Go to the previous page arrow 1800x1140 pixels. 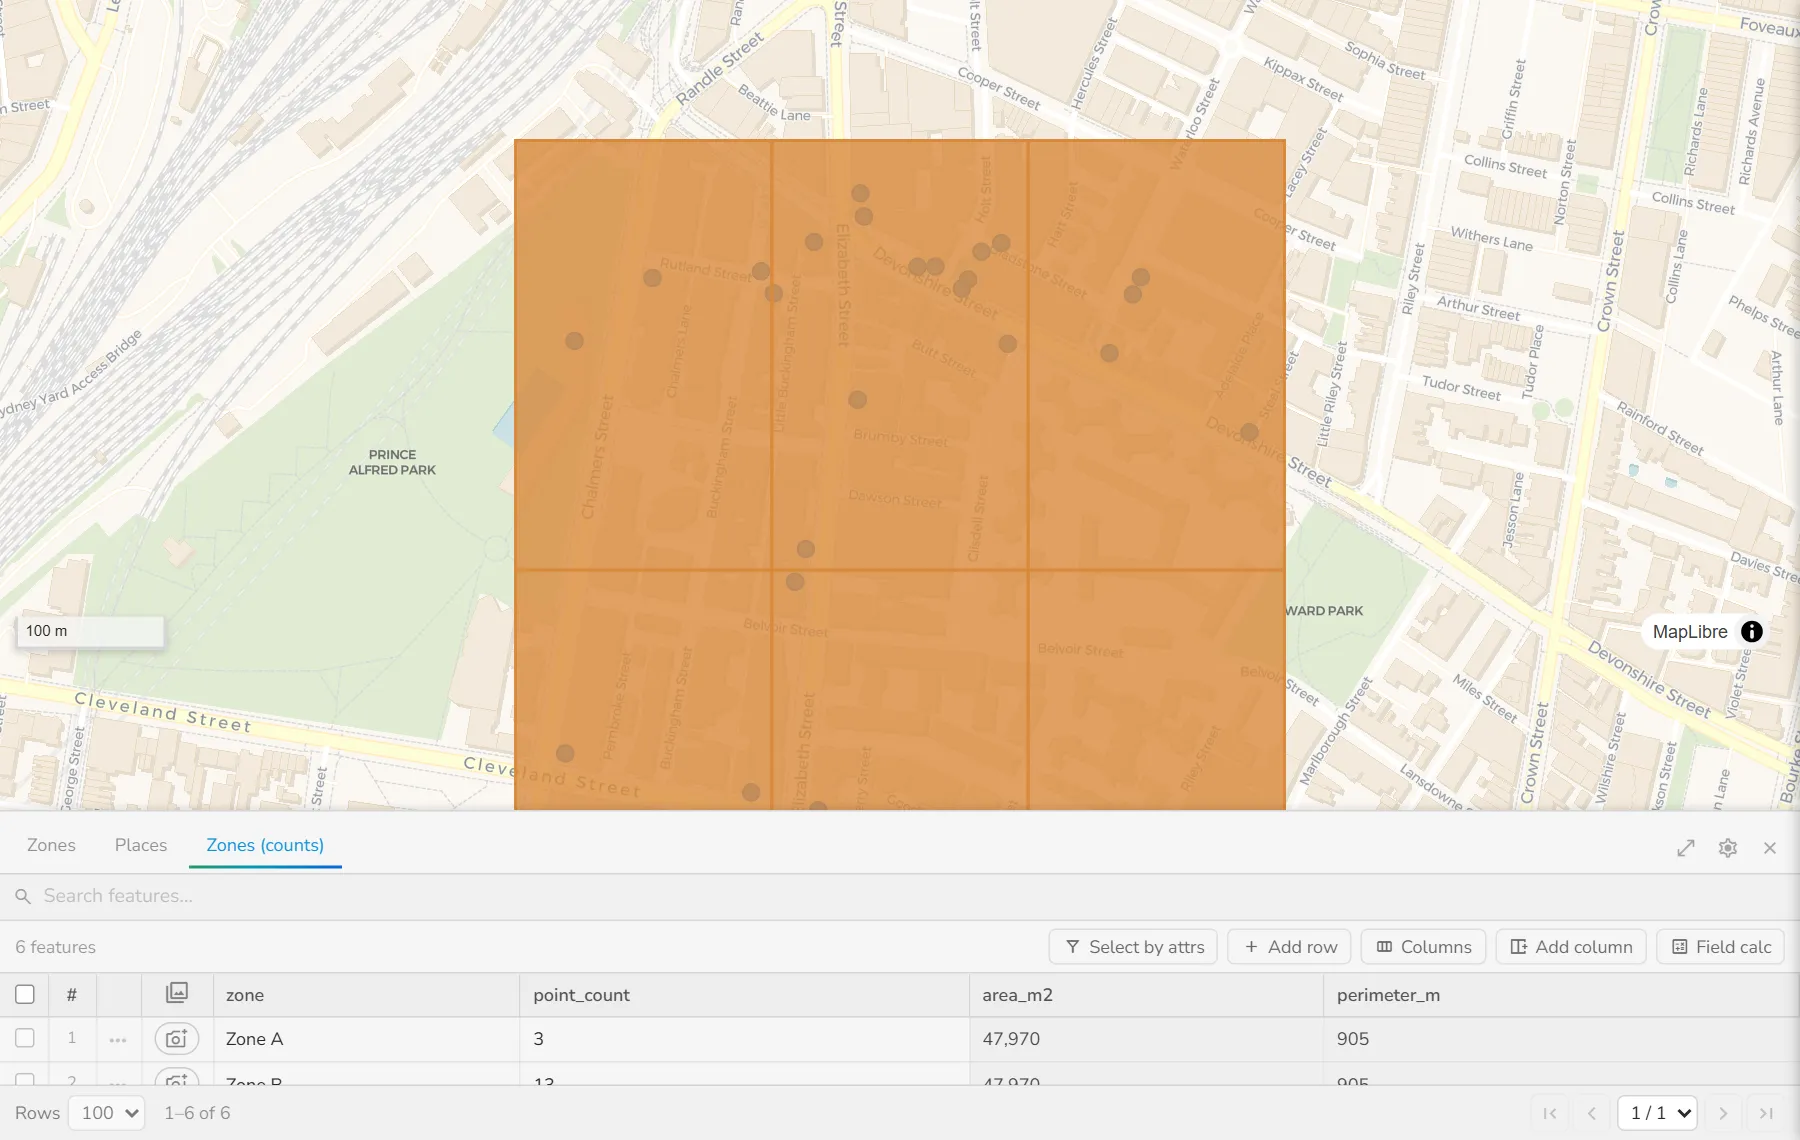1592,1113
